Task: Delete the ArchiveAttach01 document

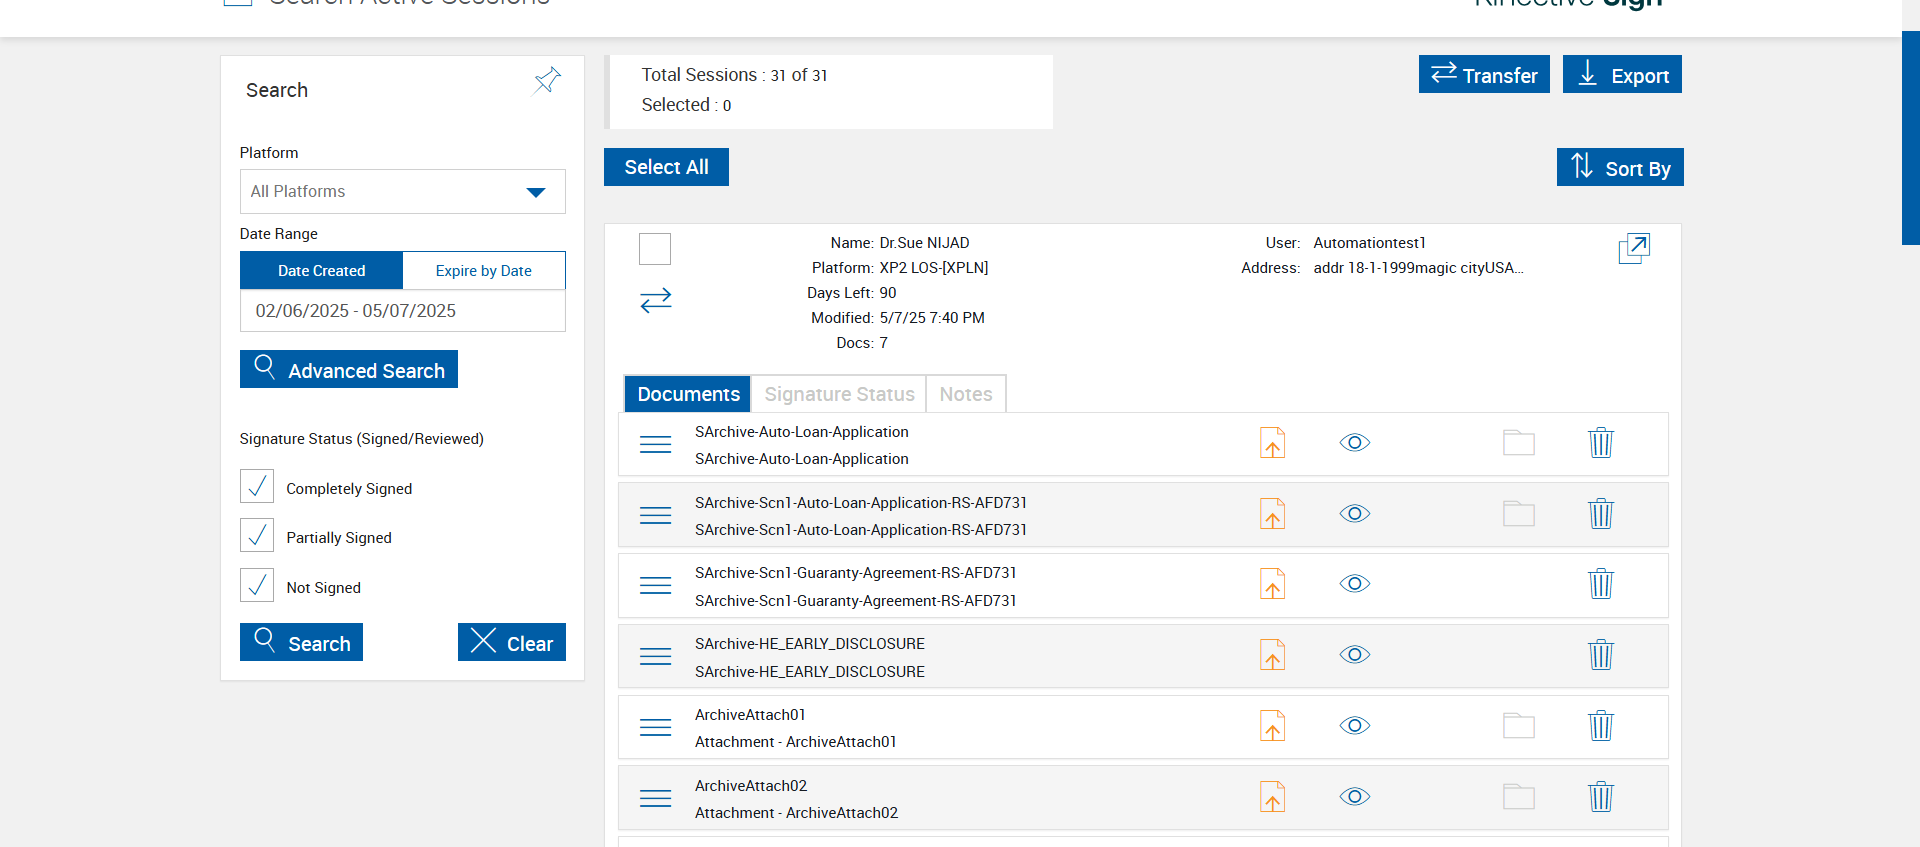Action: click(x=1600, y=726)
